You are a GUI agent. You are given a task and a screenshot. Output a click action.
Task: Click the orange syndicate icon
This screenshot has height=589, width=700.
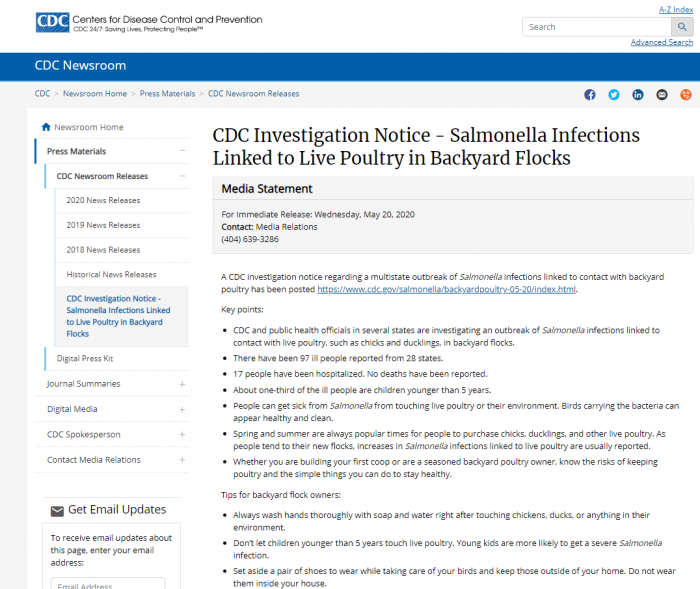pos(686,94)
